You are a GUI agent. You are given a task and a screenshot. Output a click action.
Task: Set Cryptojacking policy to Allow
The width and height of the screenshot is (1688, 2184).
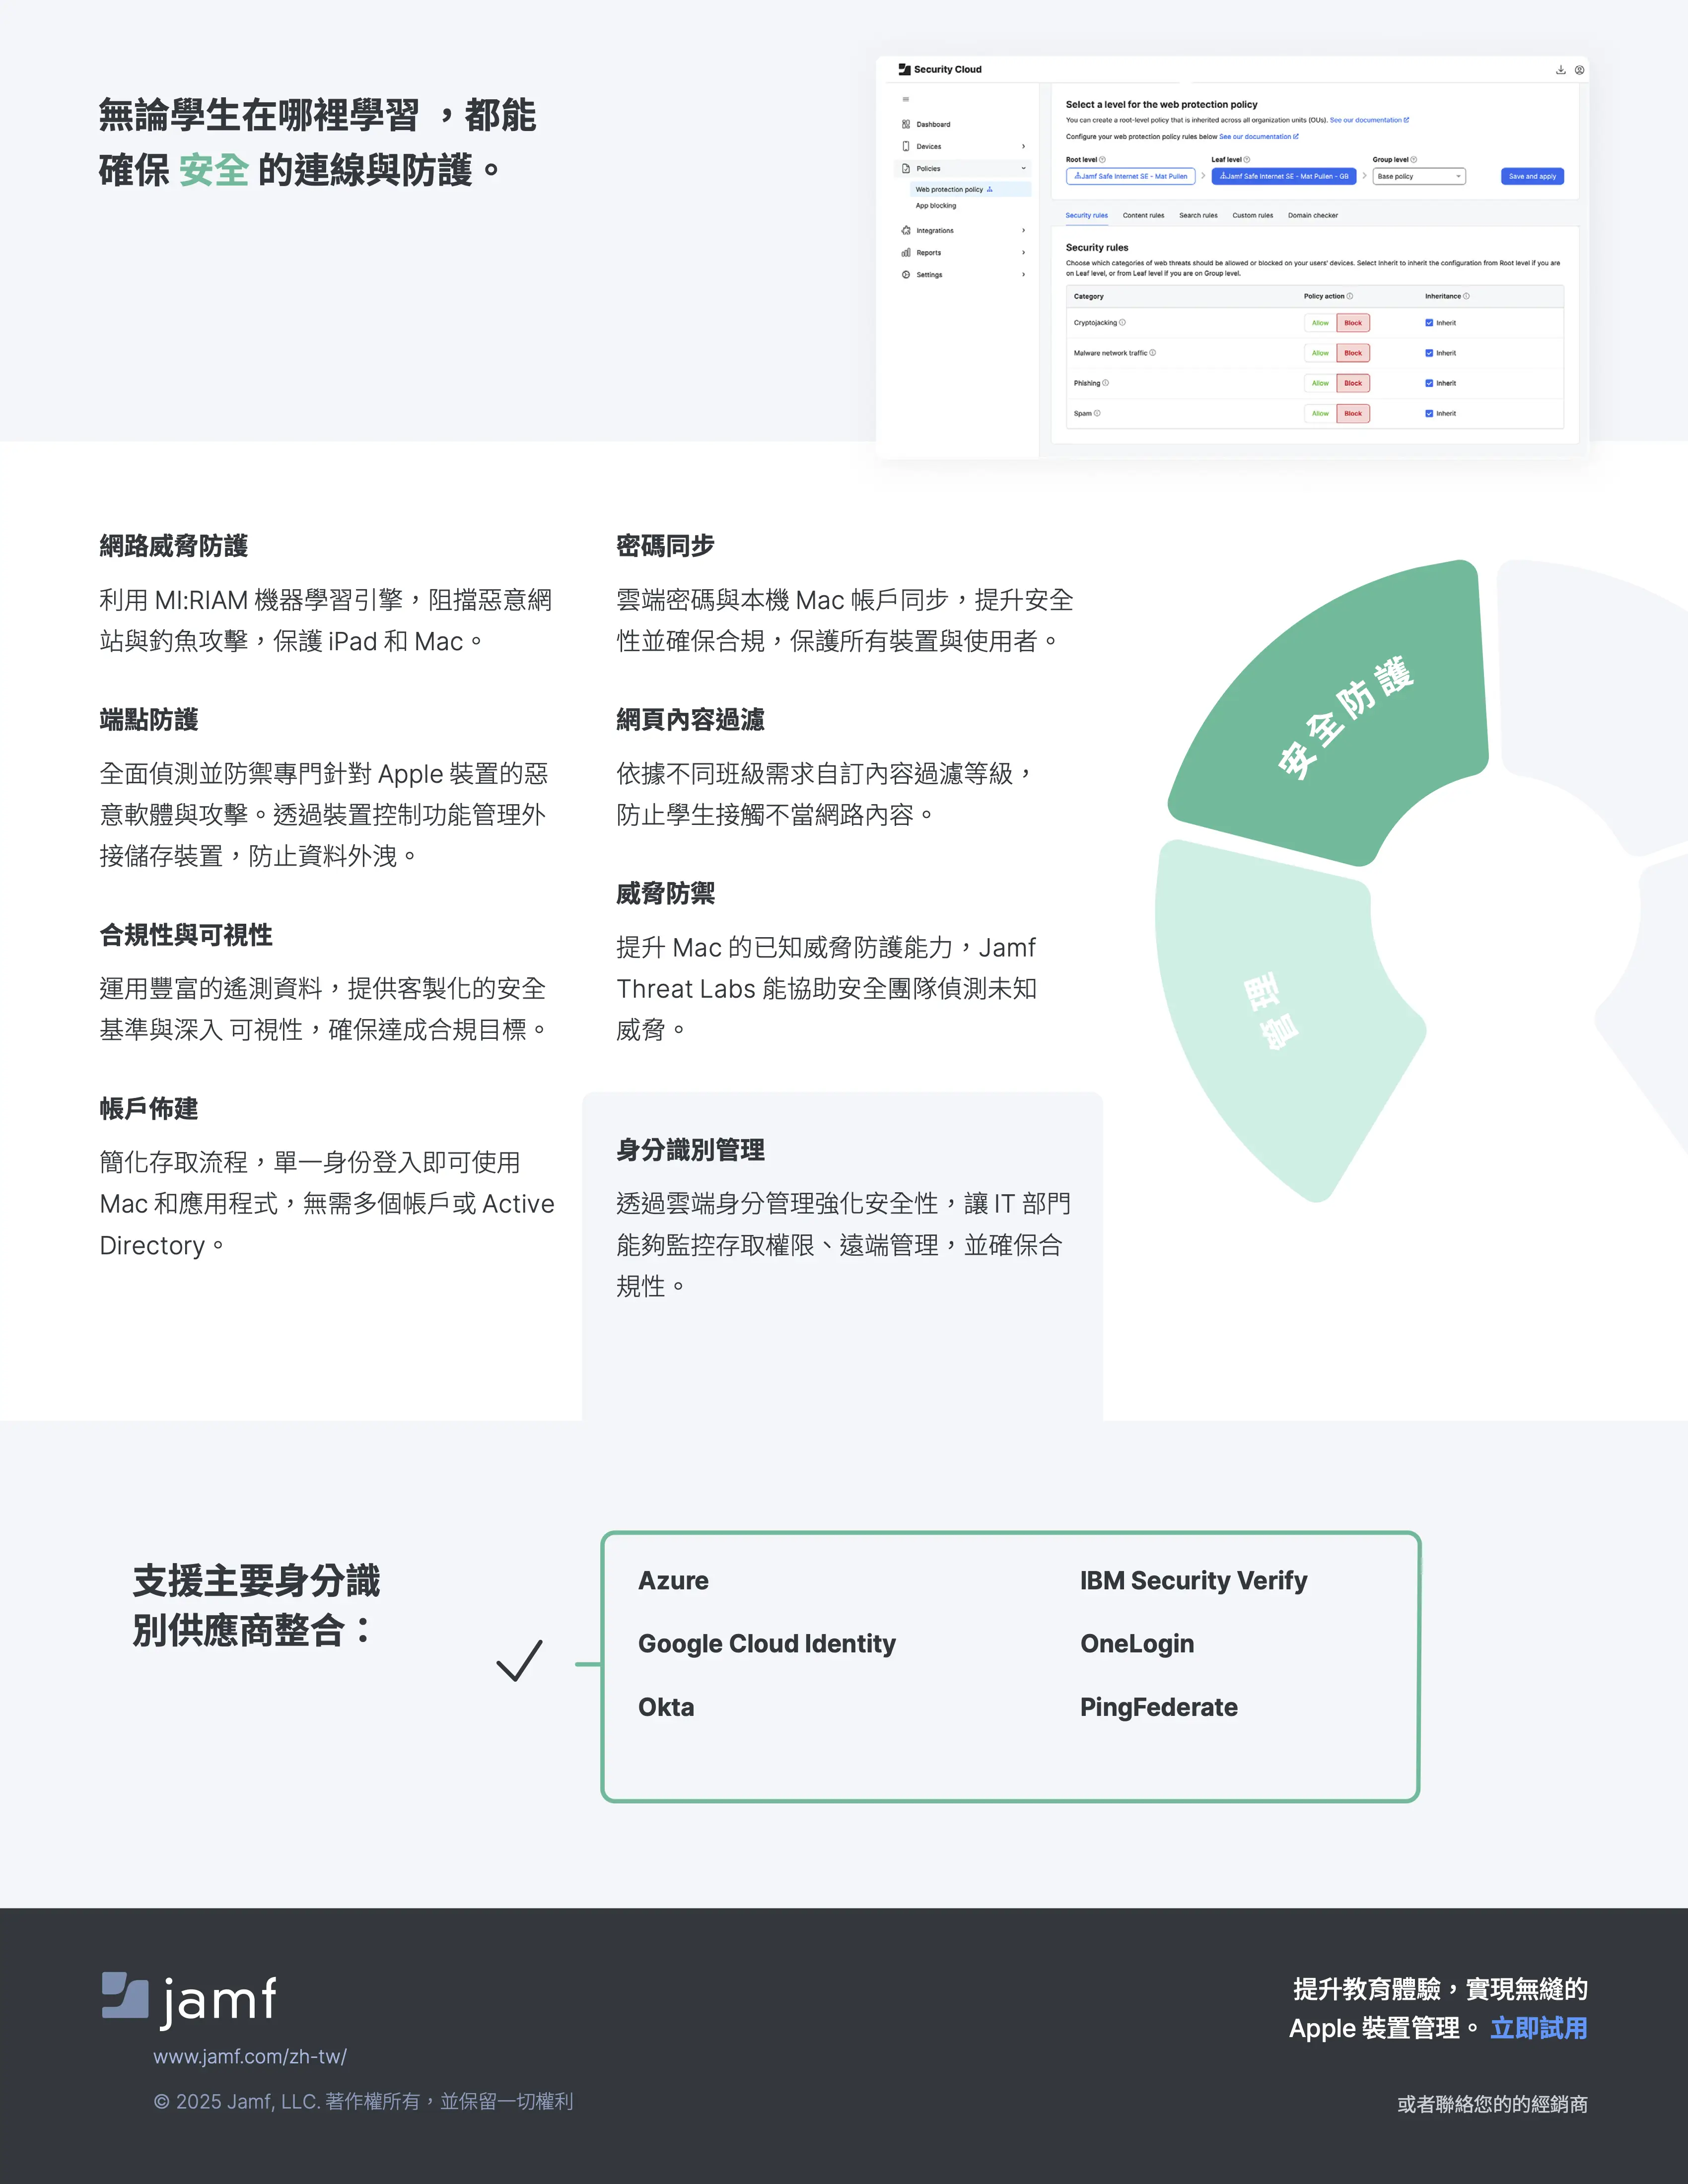(1320, 323)
